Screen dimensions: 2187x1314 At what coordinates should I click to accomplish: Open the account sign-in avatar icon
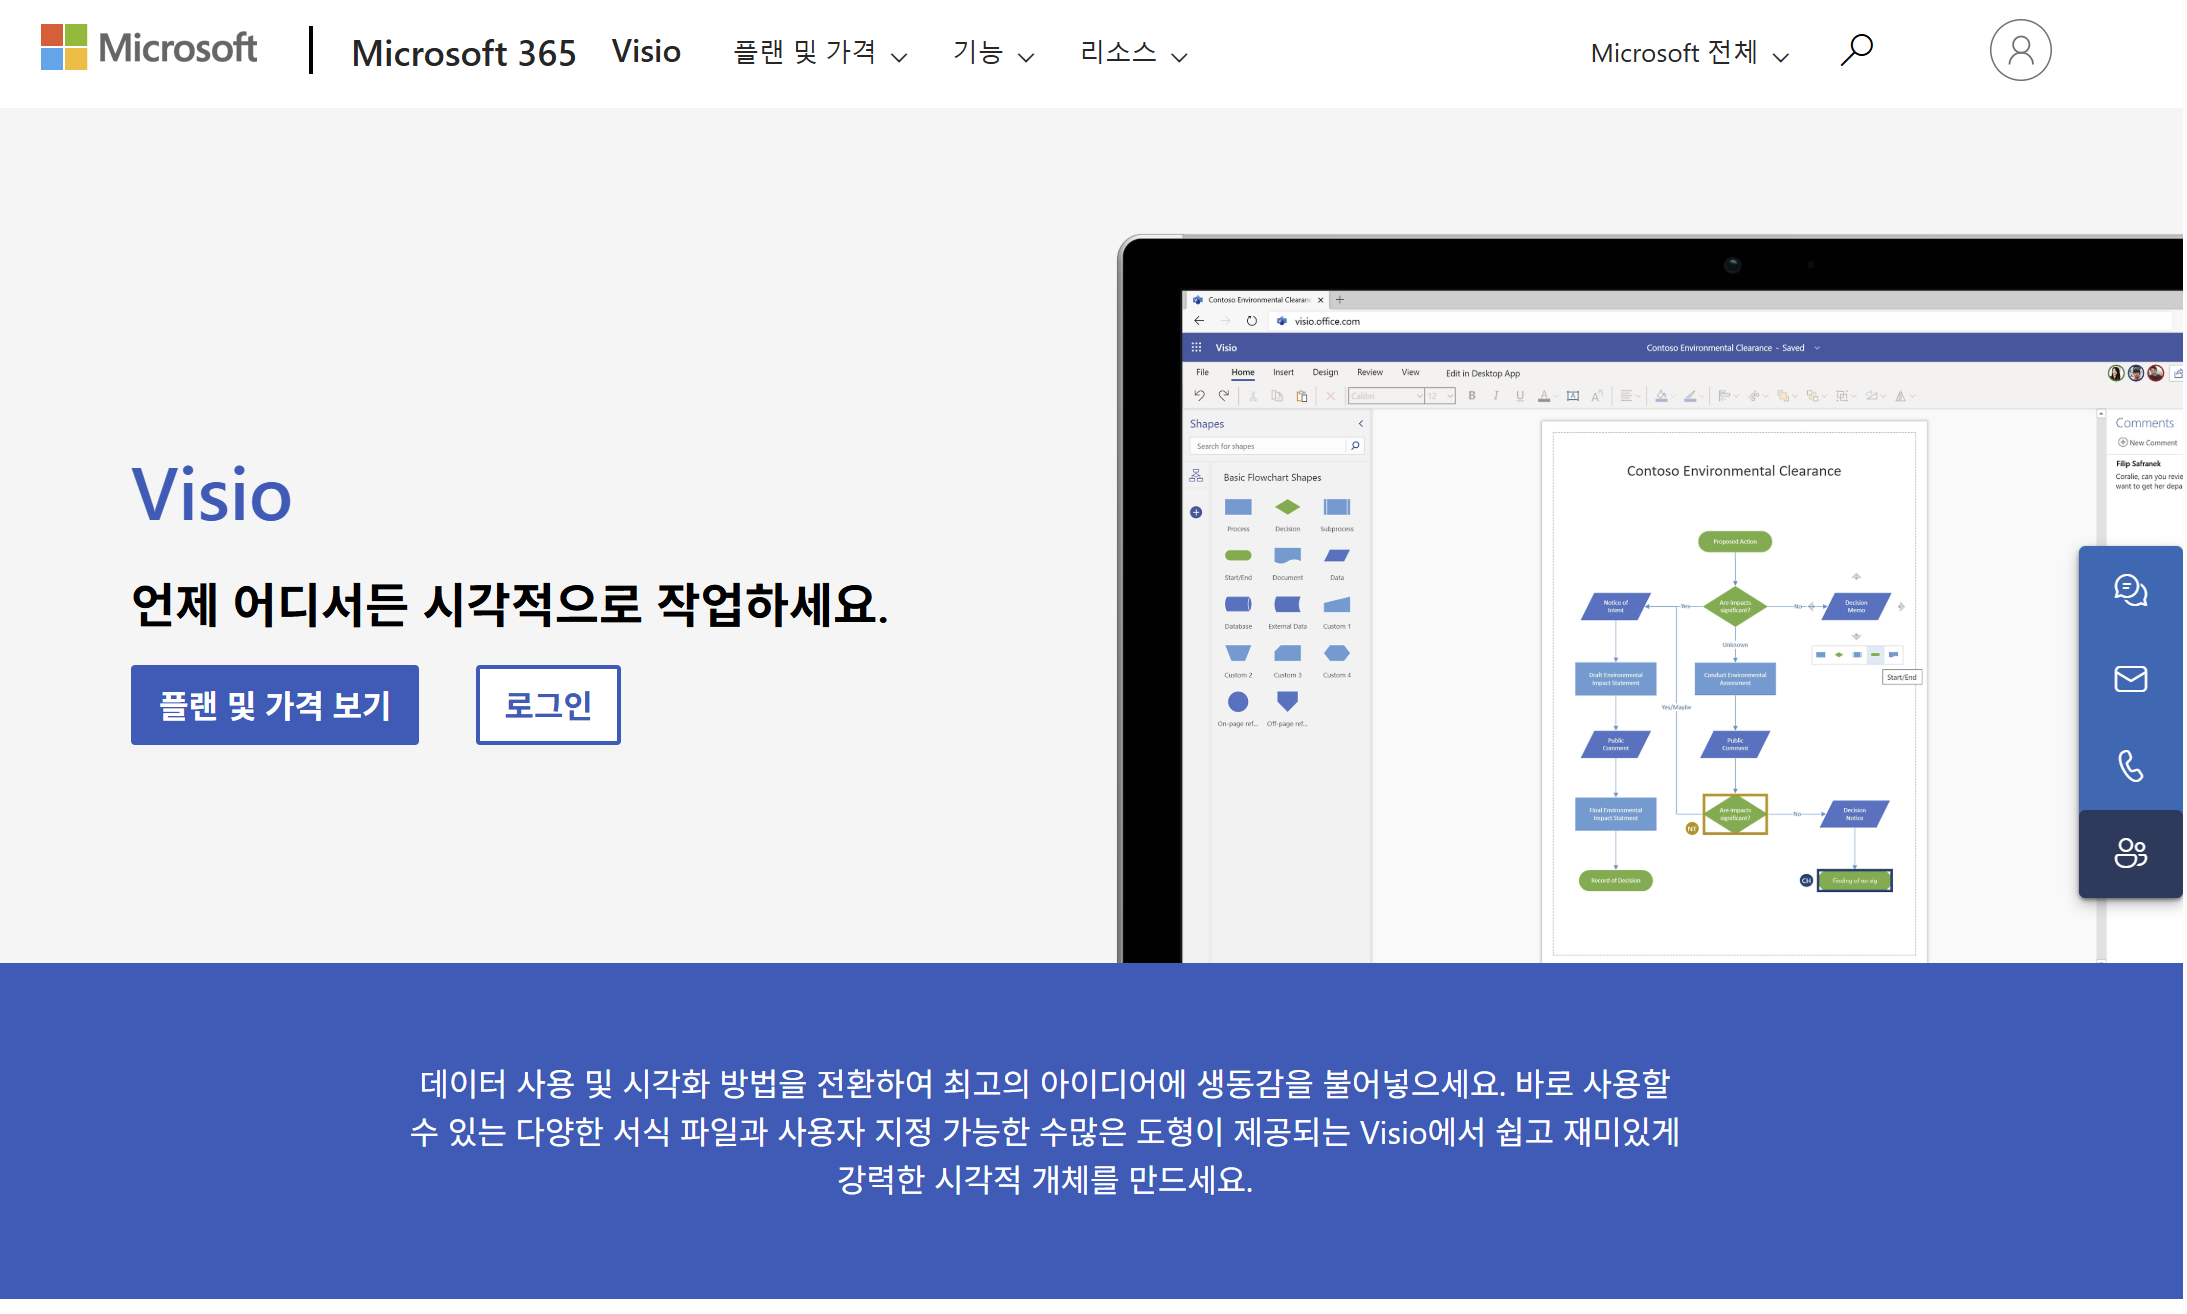click(x=2020, y=50)
